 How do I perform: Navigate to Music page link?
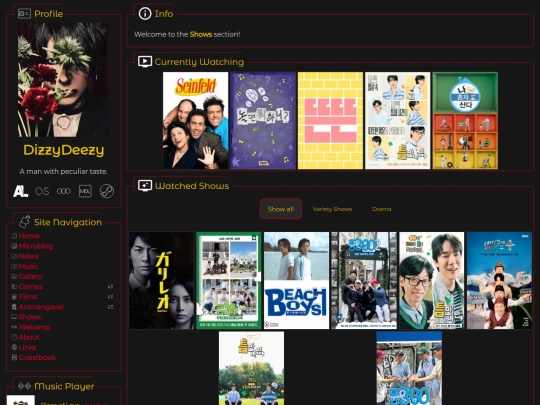point(29,267)
